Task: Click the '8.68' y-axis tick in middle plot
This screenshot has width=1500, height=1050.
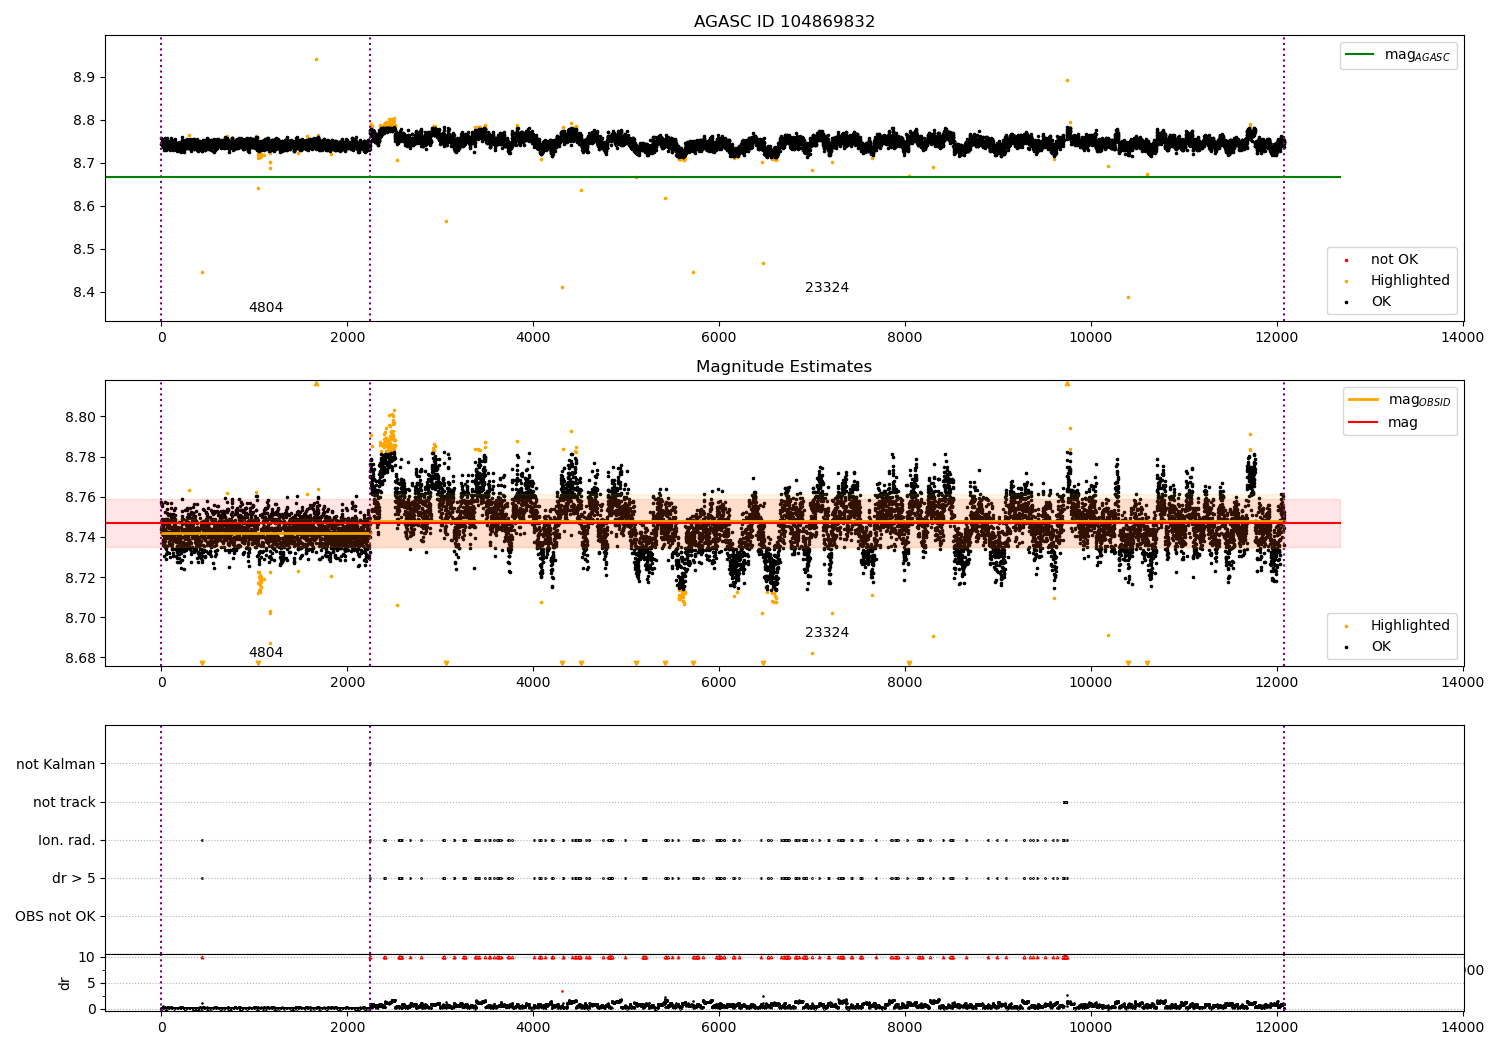Action: click(x=80, y=658)
